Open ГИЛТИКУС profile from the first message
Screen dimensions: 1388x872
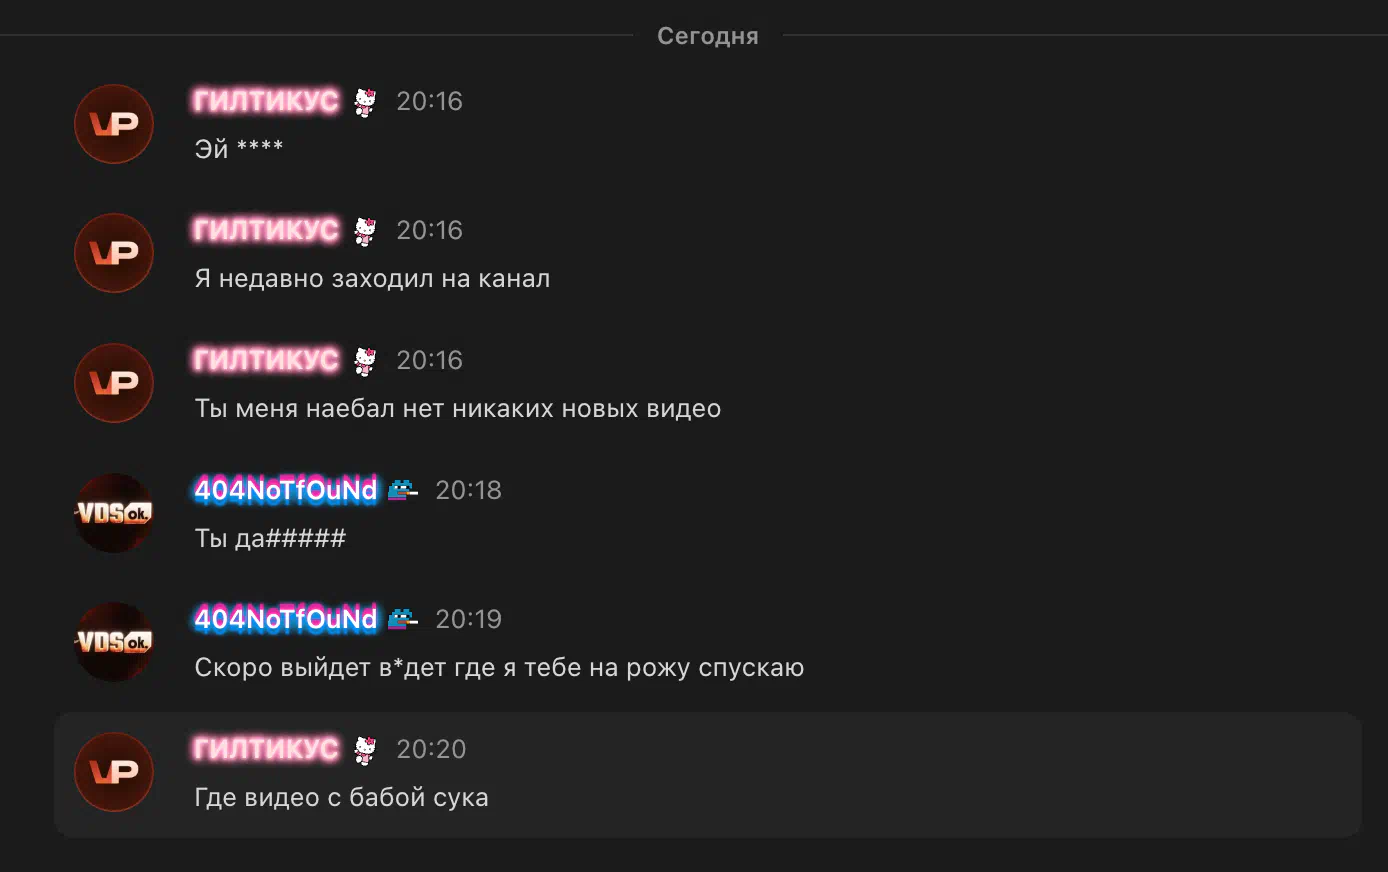tap(266, 101)
